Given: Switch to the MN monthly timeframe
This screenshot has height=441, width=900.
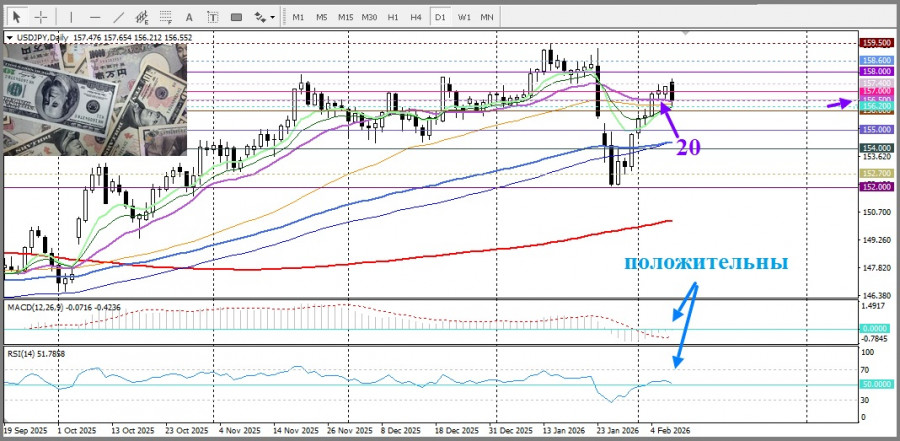Looking at the screenshot, I should tap(487, 17).
